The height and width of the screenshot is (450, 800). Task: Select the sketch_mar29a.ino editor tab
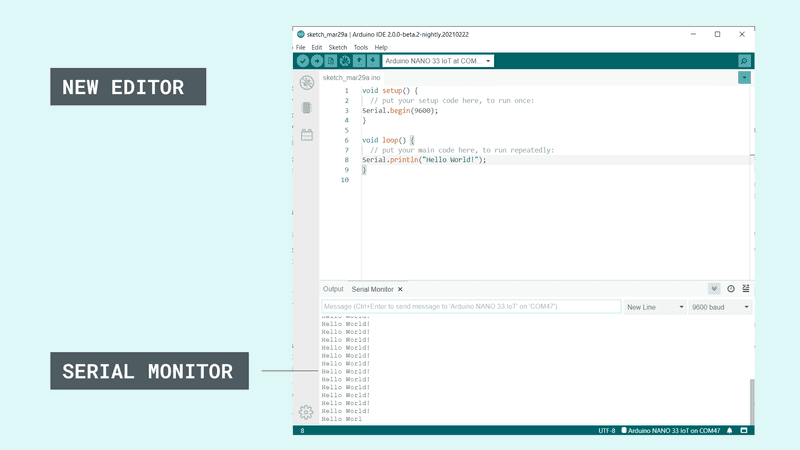[352, 78]
